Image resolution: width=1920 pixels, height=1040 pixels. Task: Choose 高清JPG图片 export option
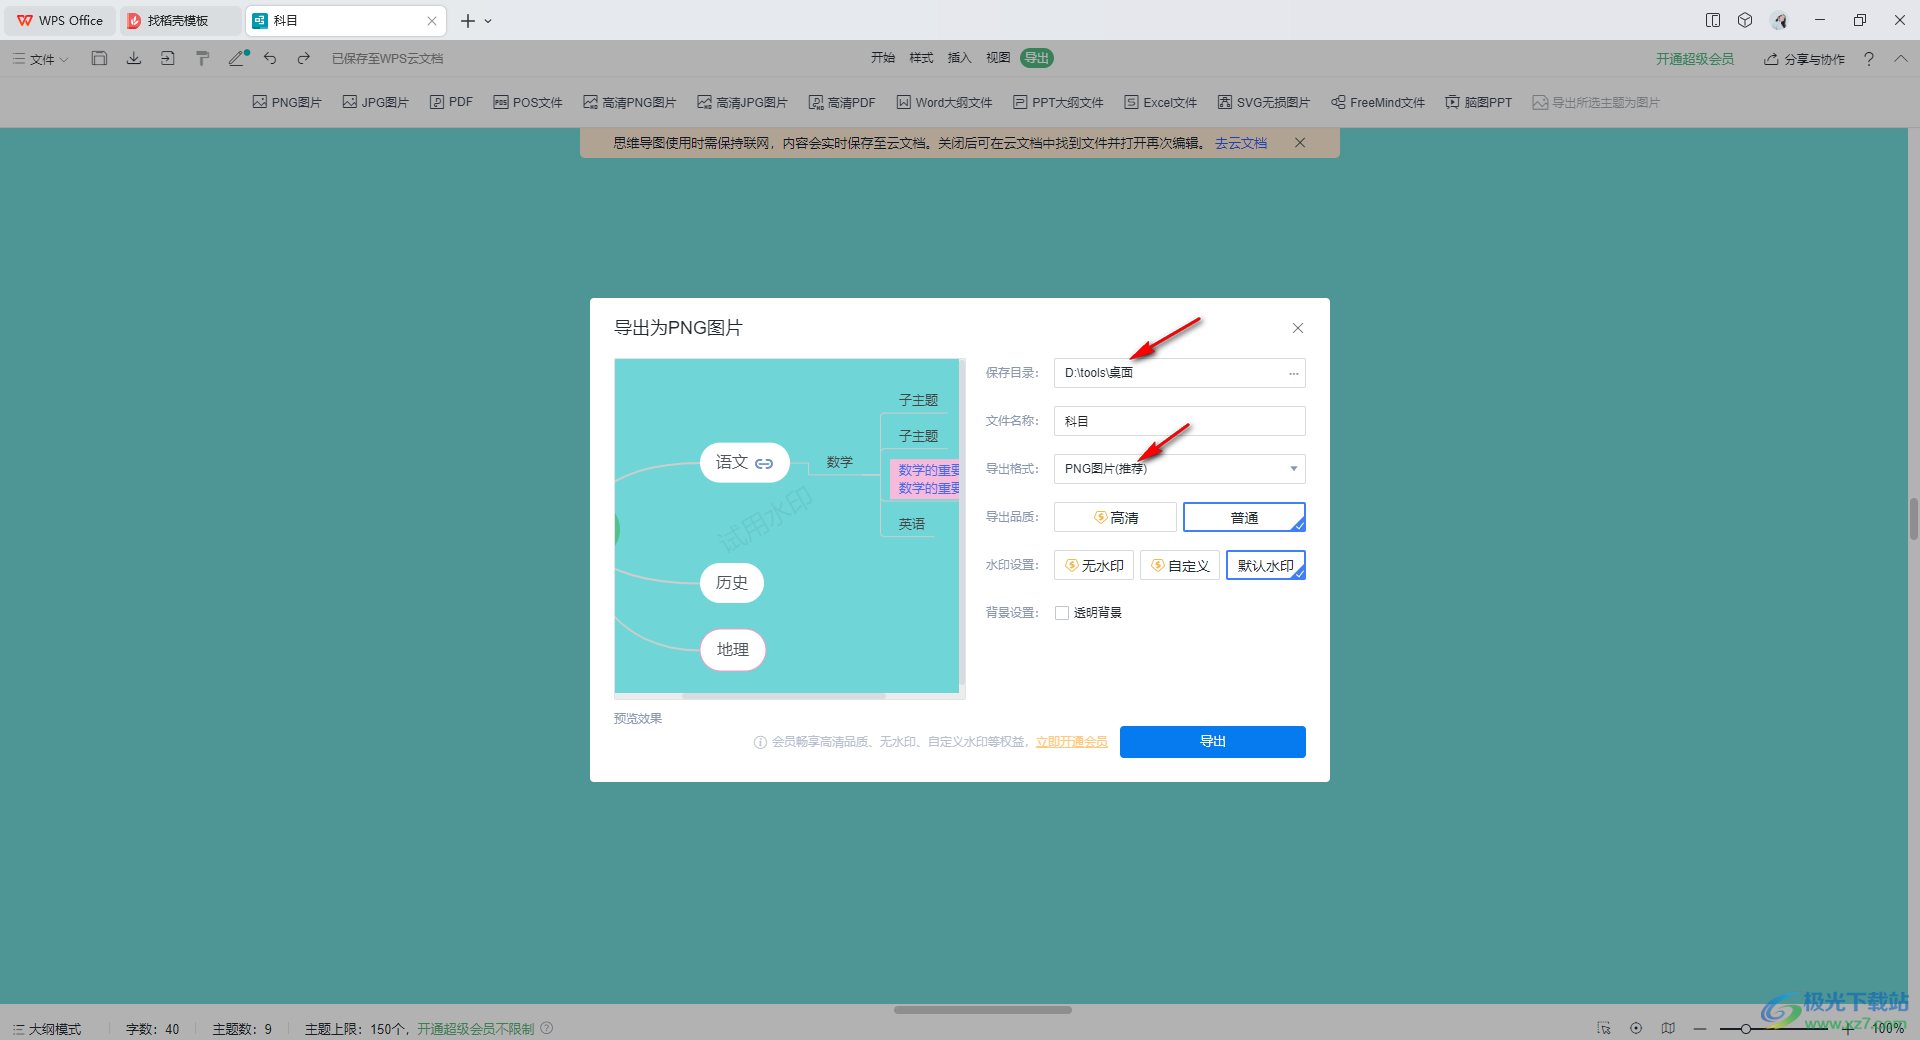pos(743,102)
